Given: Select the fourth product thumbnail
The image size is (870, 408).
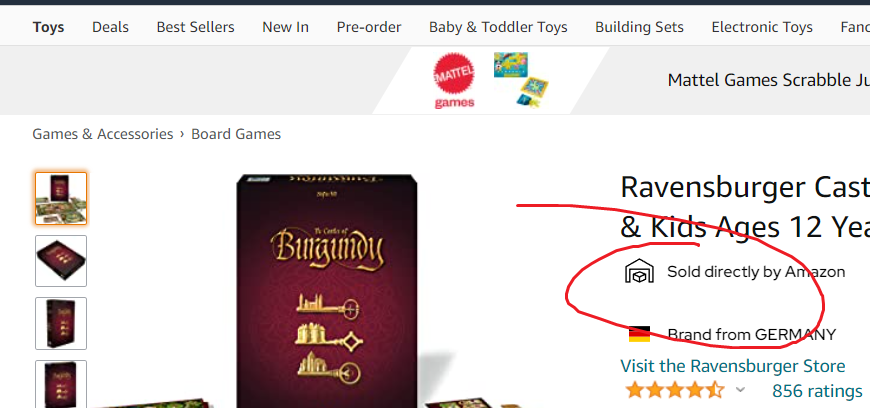Looking at the screenshot, I should [61, 384].
